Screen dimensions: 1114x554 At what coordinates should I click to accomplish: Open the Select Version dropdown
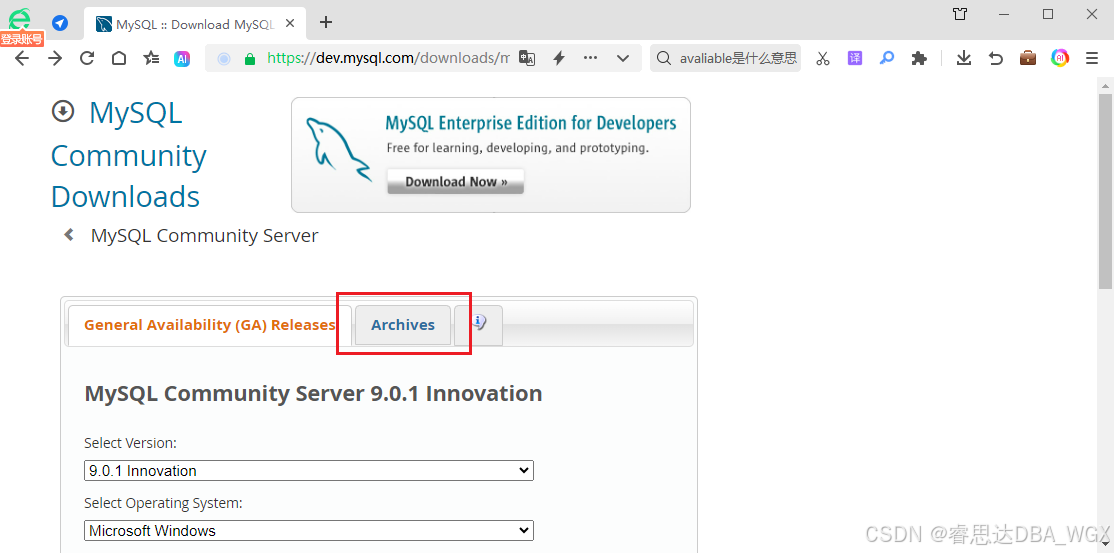click(x=309, y=471)
